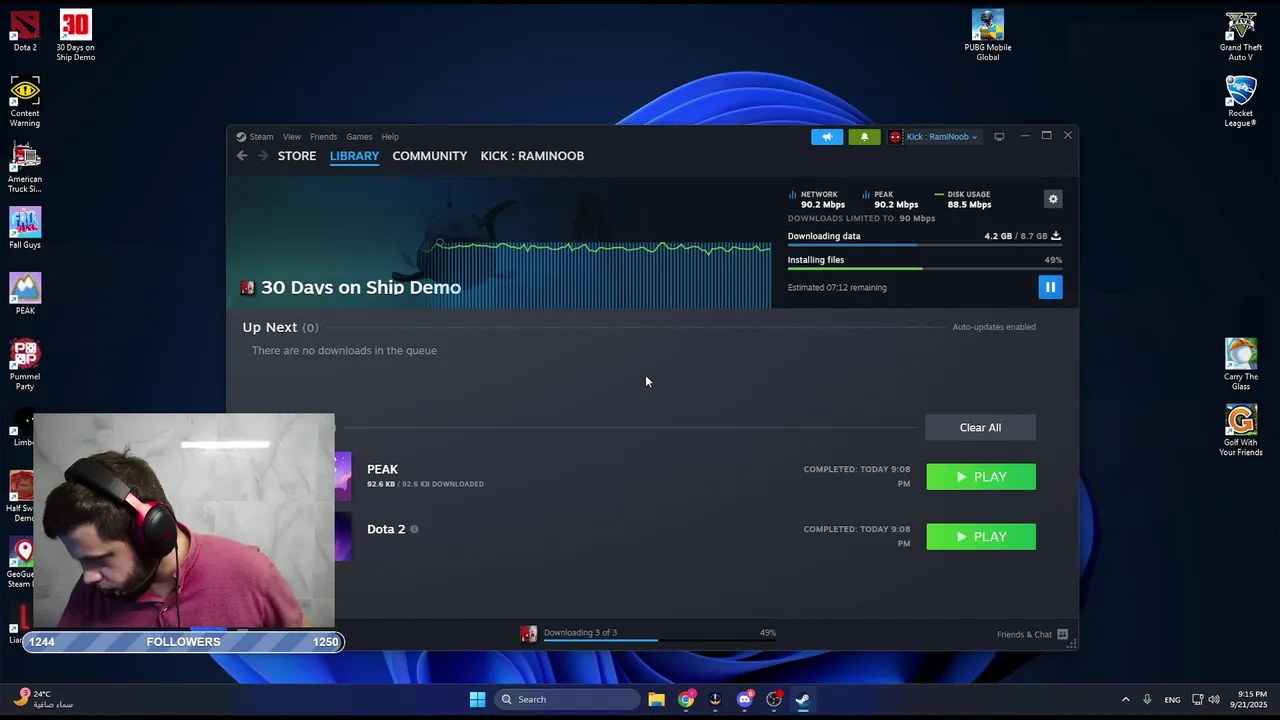Click the PEAK desktop shortcut

[25, 295]
